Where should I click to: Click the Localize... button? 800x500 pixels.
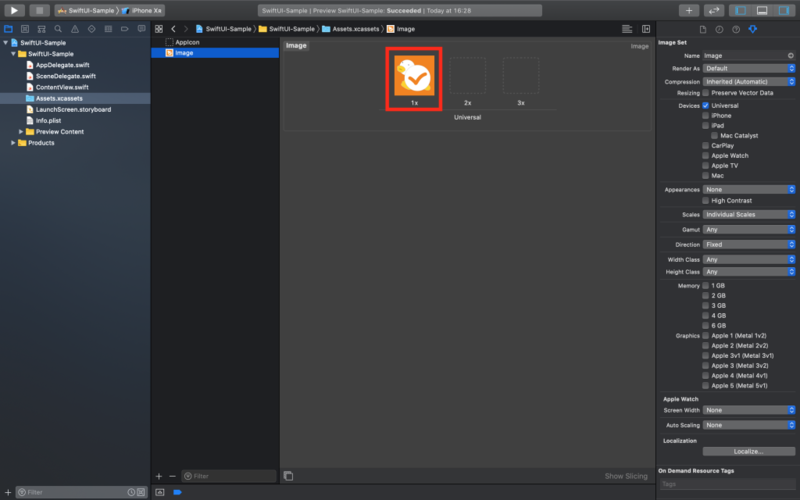748,452
